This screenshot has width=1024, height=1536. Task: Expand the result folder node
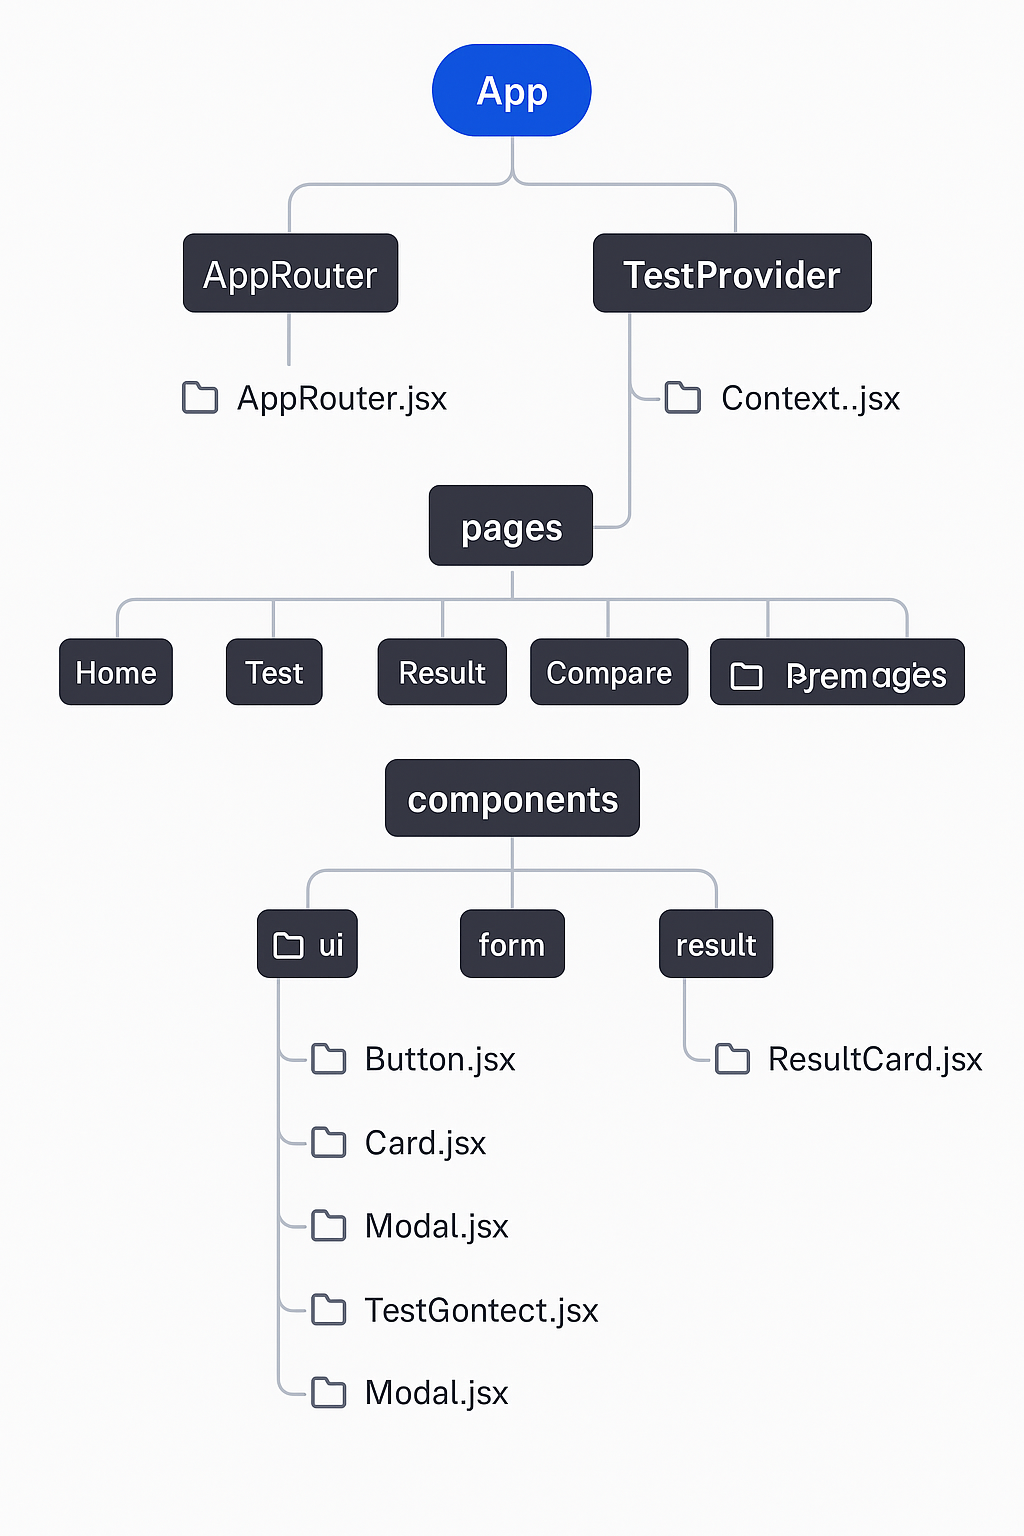coord(716,944)
